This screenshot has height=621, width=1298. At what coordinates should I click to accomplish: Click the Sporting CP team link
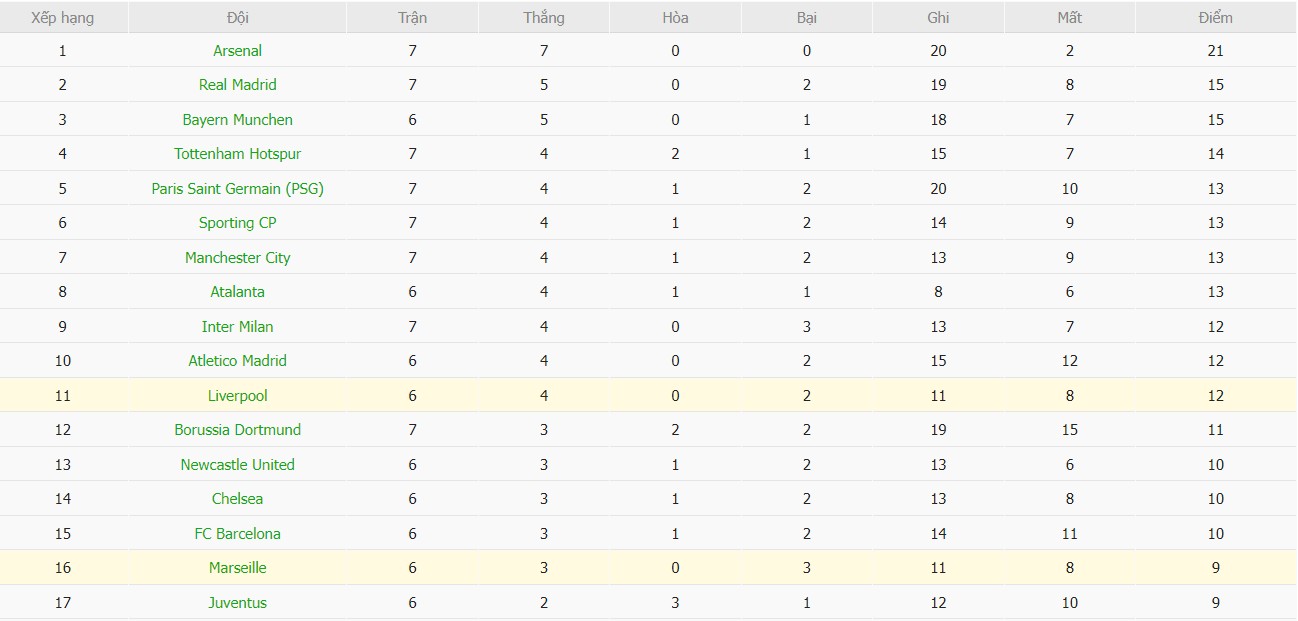[x=238, y=223]
